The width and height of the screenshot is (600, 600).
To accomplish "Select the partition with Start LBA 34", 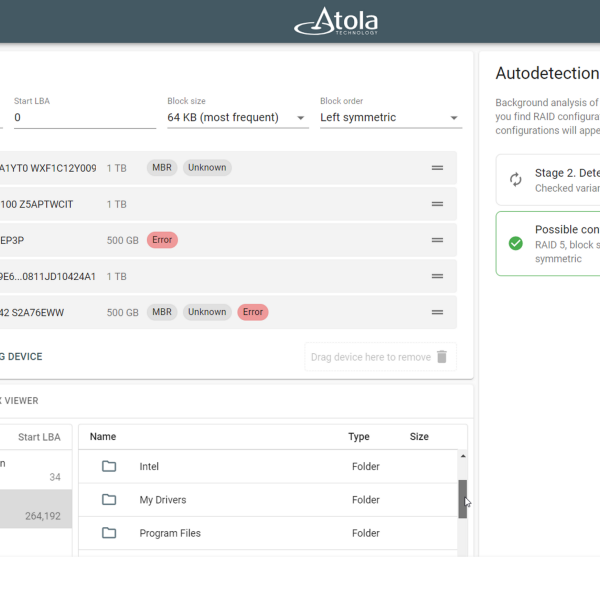I will point(36,470).
